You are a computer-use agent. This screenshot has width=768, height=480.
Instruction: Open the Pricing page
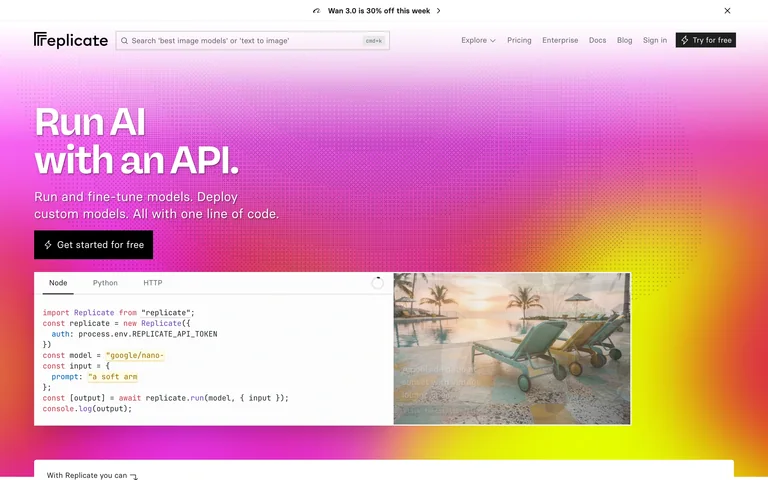click(x=519, y=40)
